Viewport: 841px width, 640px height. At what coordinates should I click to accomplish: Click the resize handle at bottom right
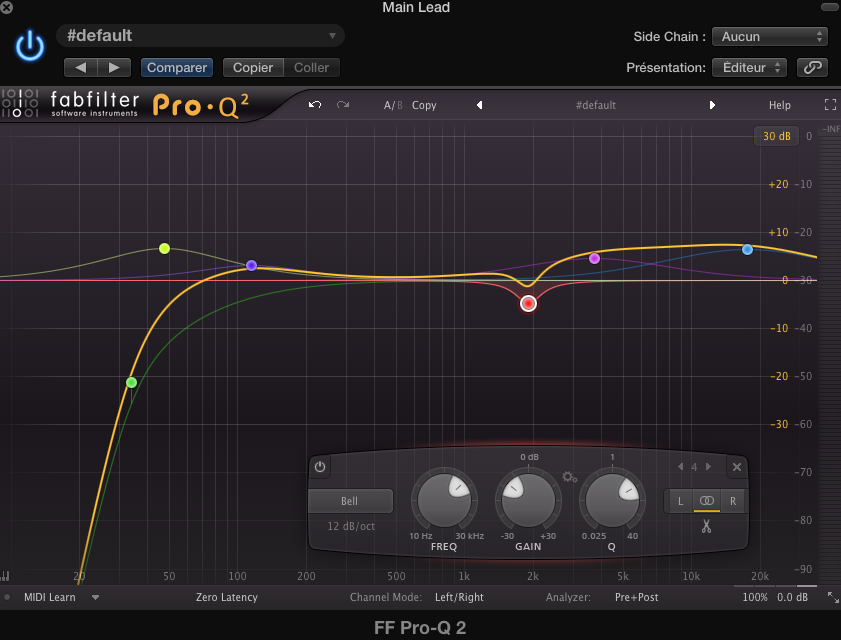[833, 597]
